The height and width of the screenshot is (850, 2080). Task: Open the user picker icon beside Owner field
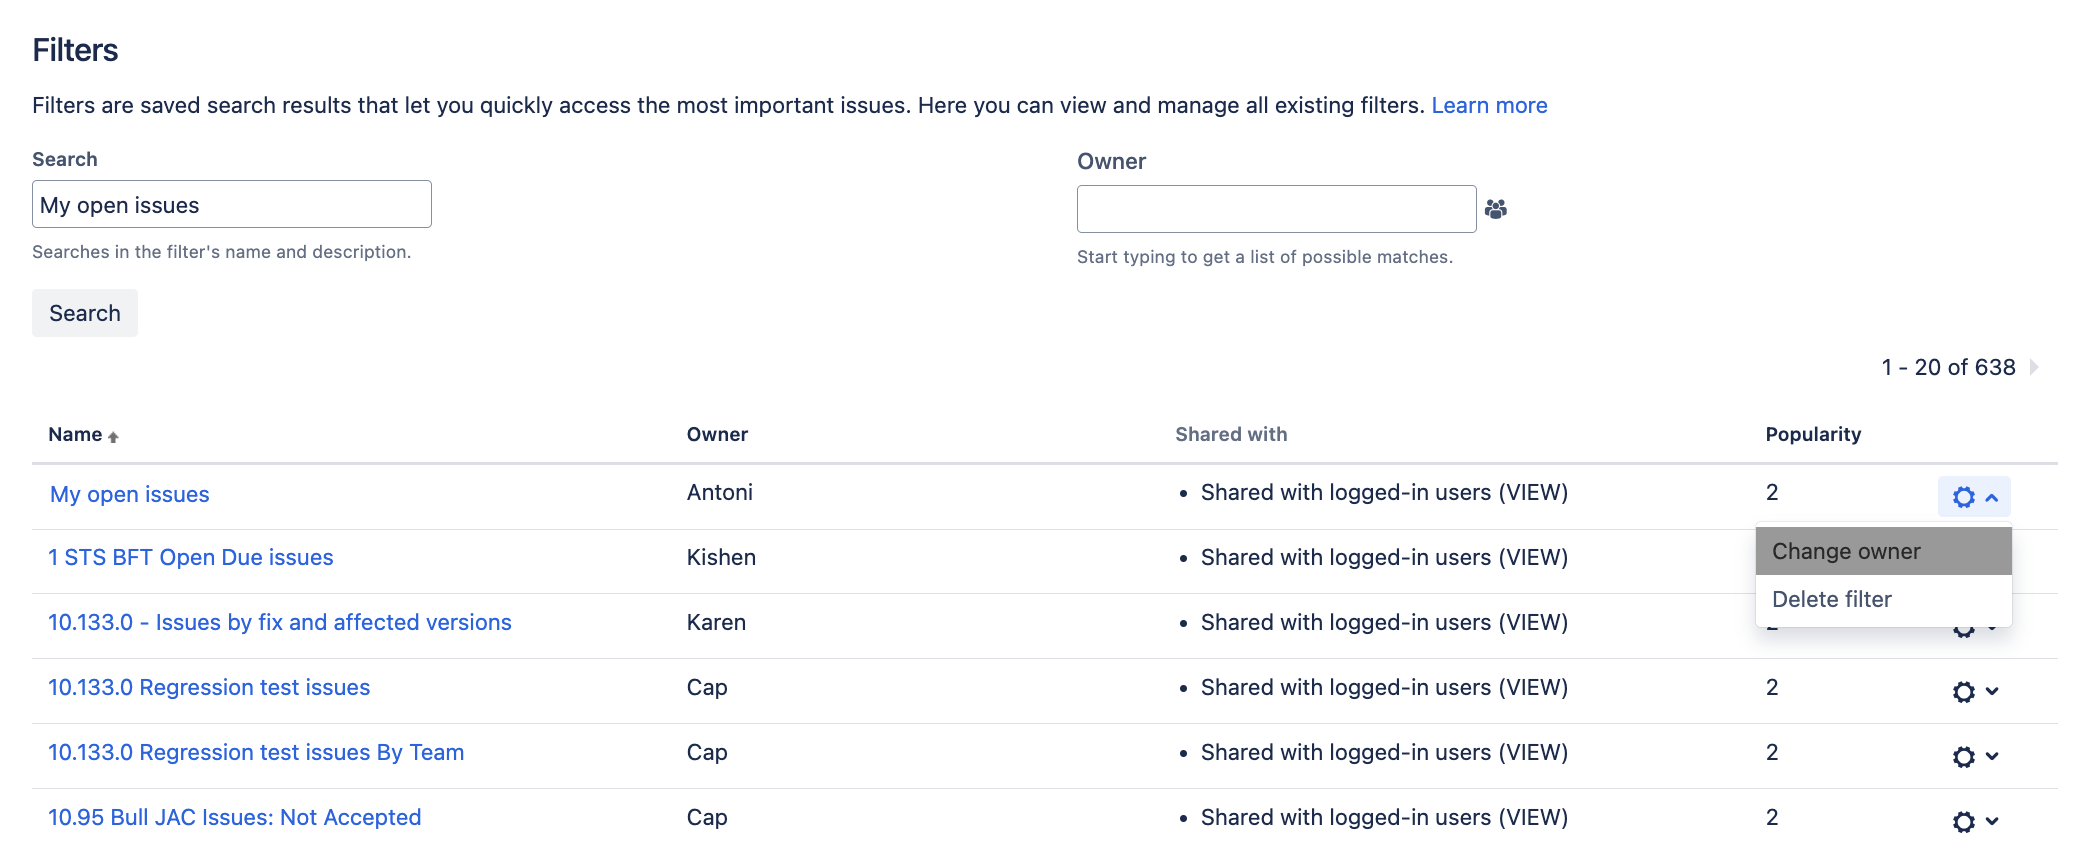click(1496, 208)
